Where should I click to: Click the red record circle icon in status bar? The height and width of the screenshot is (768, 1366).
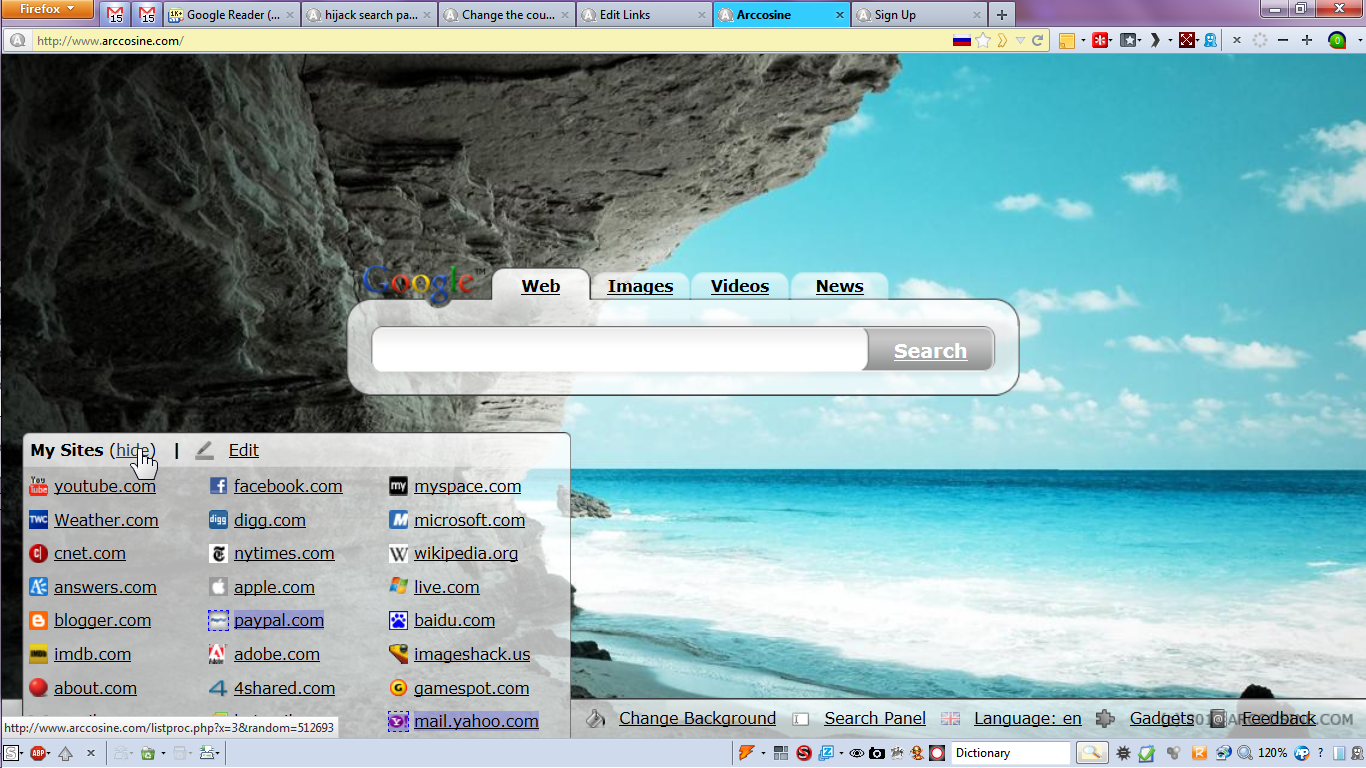pos(937,753)
